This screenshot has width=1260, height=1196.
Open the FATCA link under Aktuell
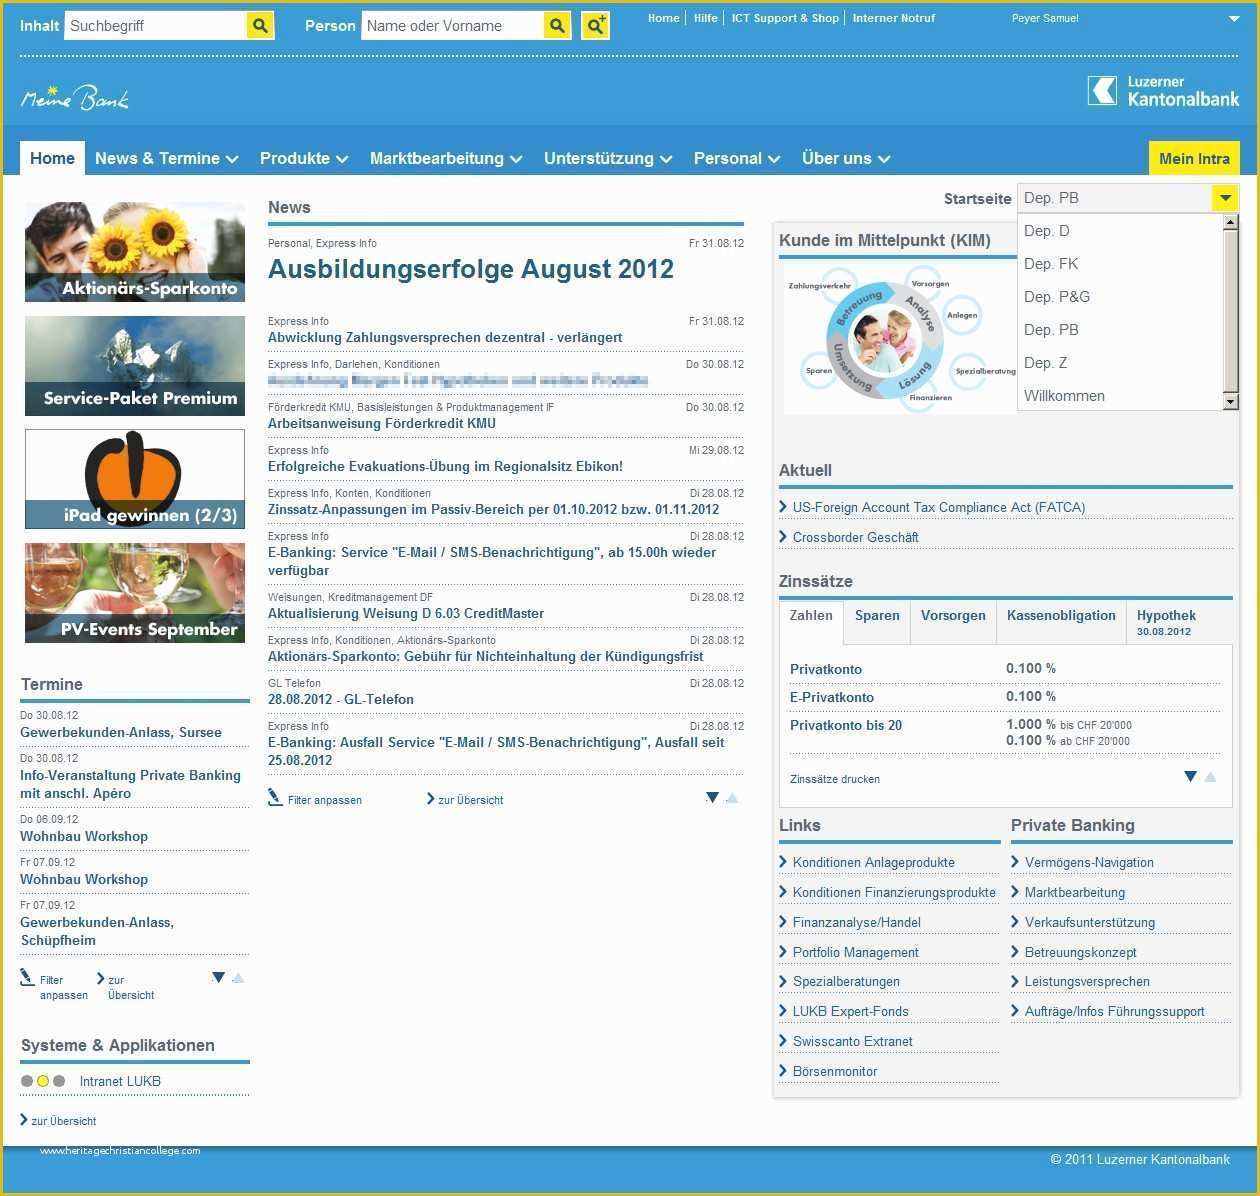pyautogui.click(x=938, y=507)
